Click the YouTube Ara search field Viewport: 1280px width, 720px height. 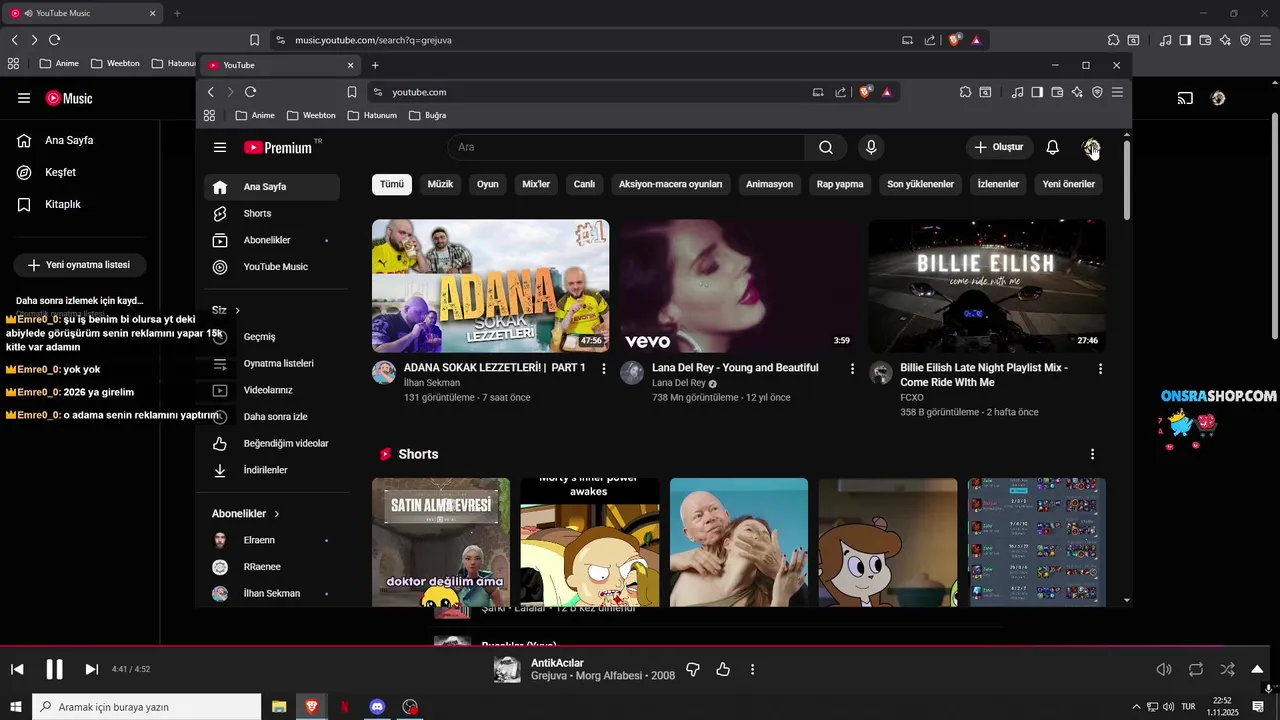626,147
